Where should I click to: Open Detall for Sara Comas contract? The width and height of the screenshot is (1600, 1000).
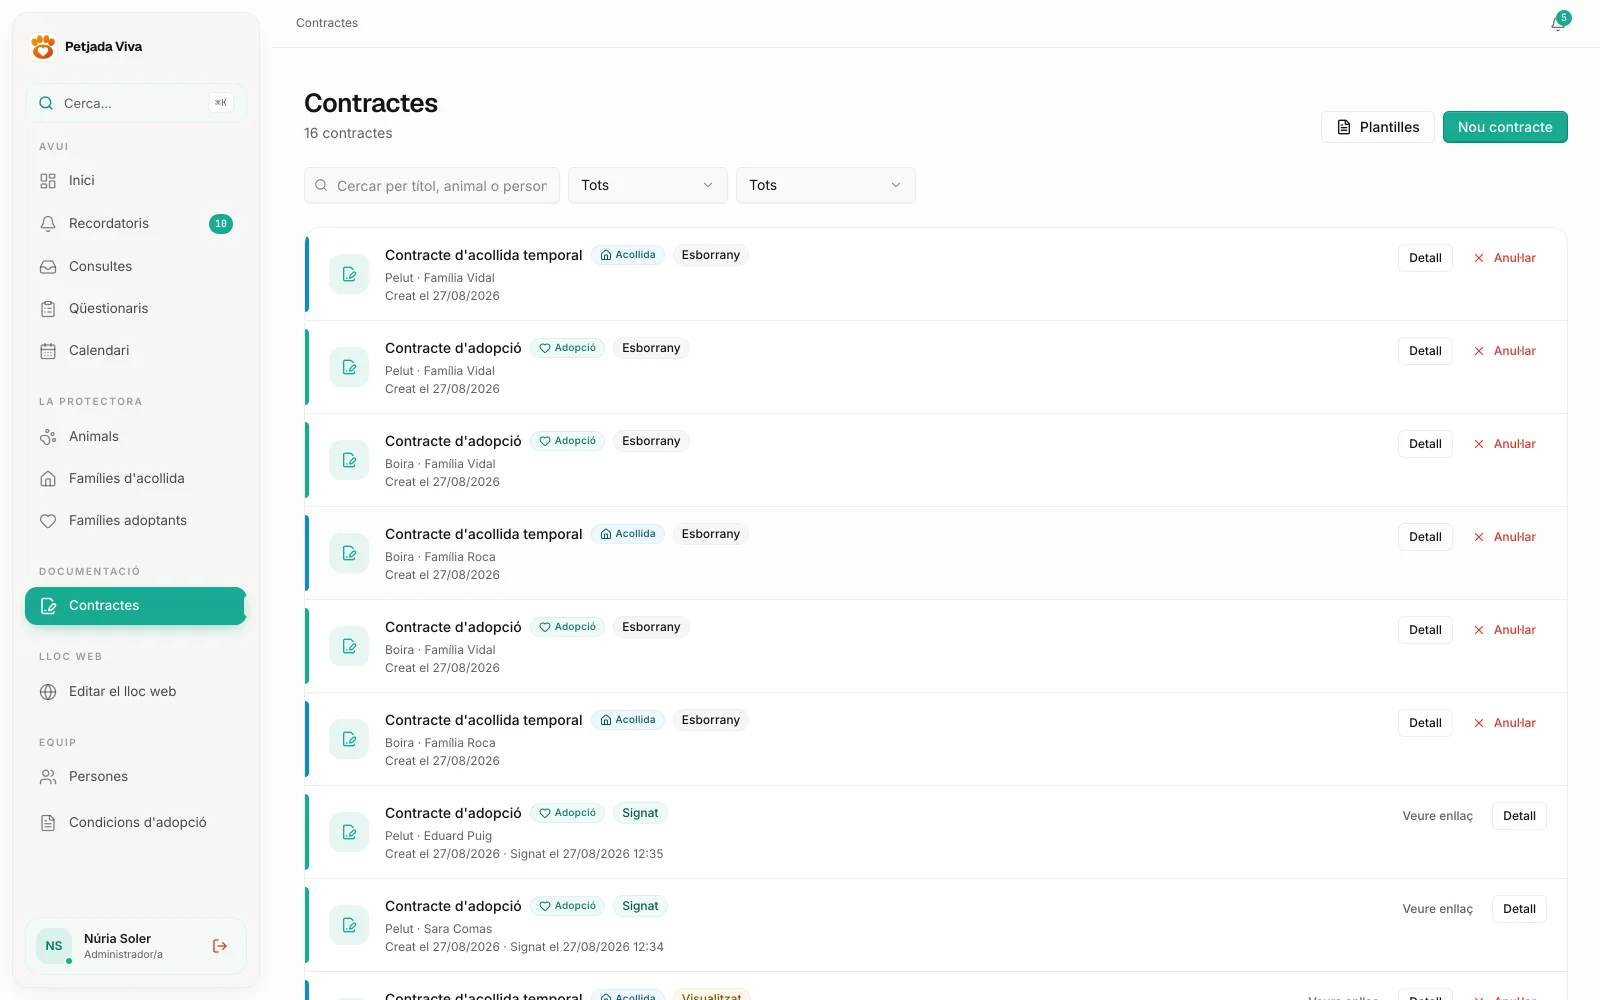pos(1519,909)
